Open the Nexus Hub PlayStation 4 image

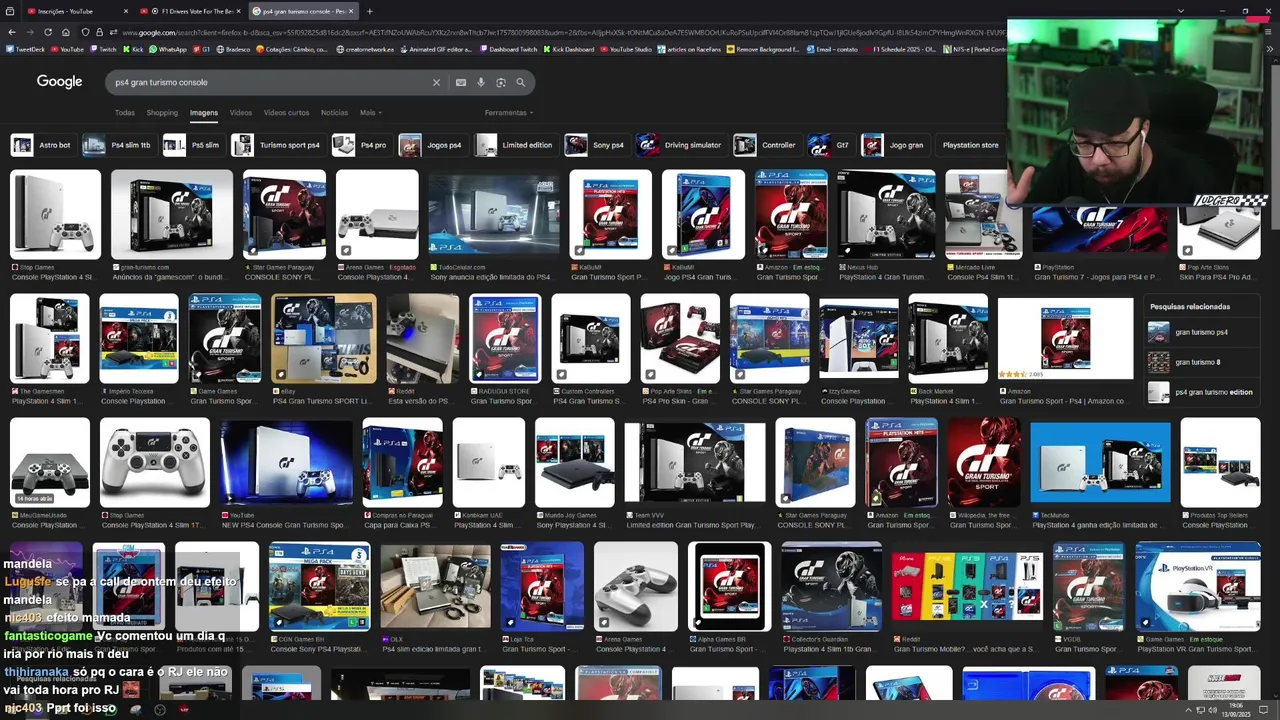886,215
